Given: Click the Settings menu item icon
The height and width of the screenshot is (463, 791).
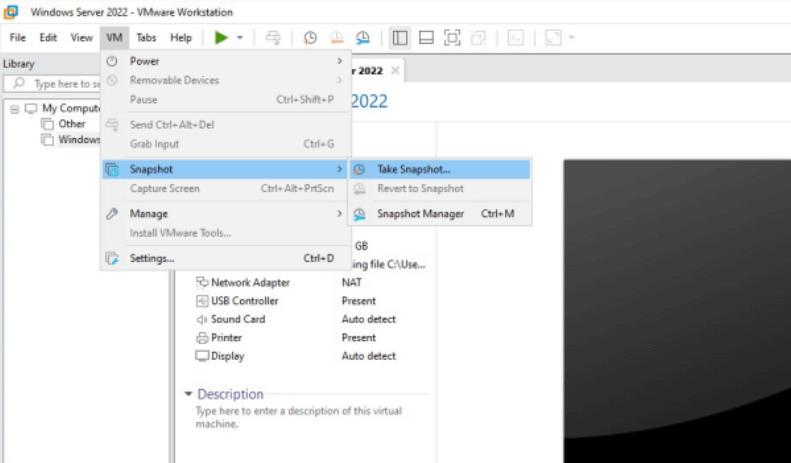Looking at the screenshot, I should [112, 258].
